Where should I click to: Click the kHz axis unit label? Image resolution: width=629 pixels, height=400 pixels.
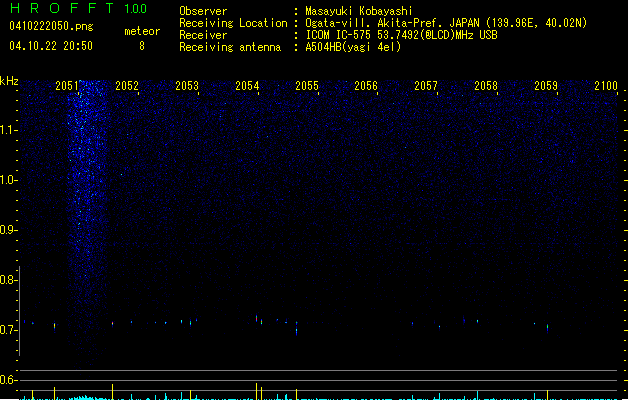pyautogui.click(x=9, y=81)
